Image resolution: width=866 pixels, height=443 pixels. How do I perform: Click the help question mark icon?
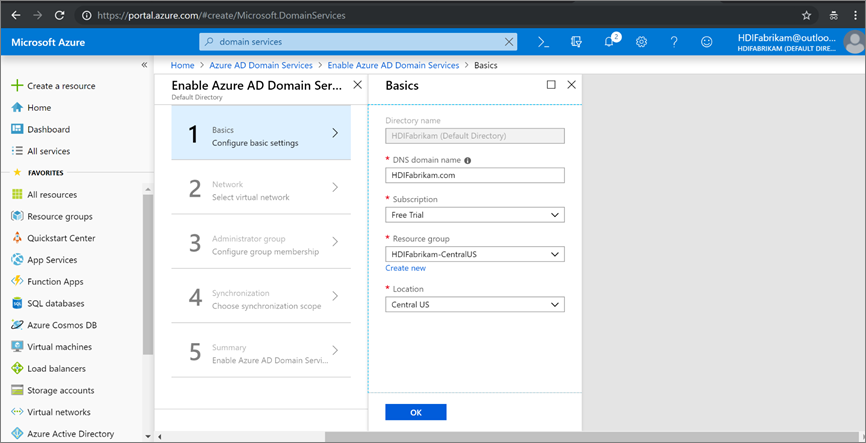(x=674, y=42)
